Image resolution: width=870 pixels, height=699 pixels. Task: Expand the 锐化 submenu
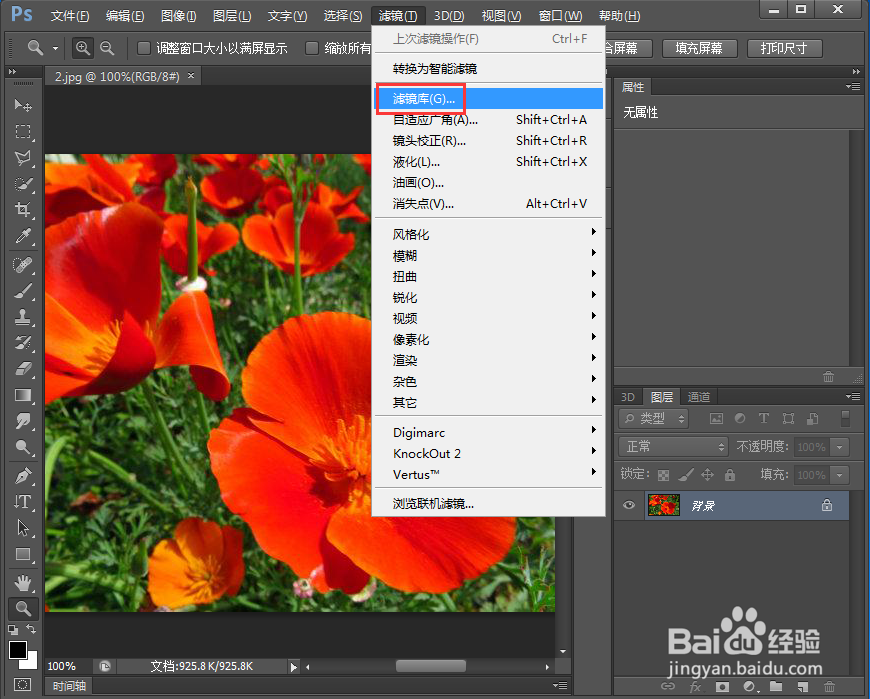point(488,297)
